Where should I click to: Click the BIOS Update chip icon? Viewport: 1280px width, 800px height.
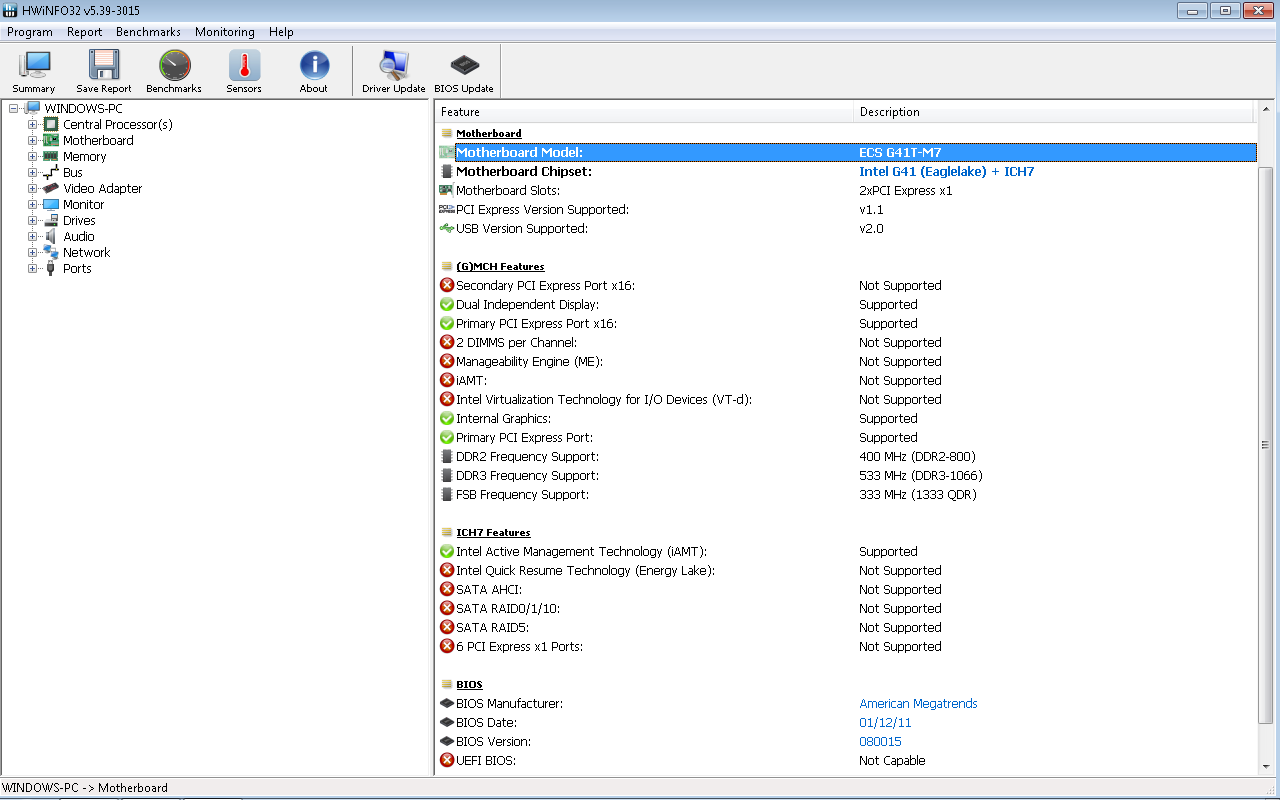point(464,66)
